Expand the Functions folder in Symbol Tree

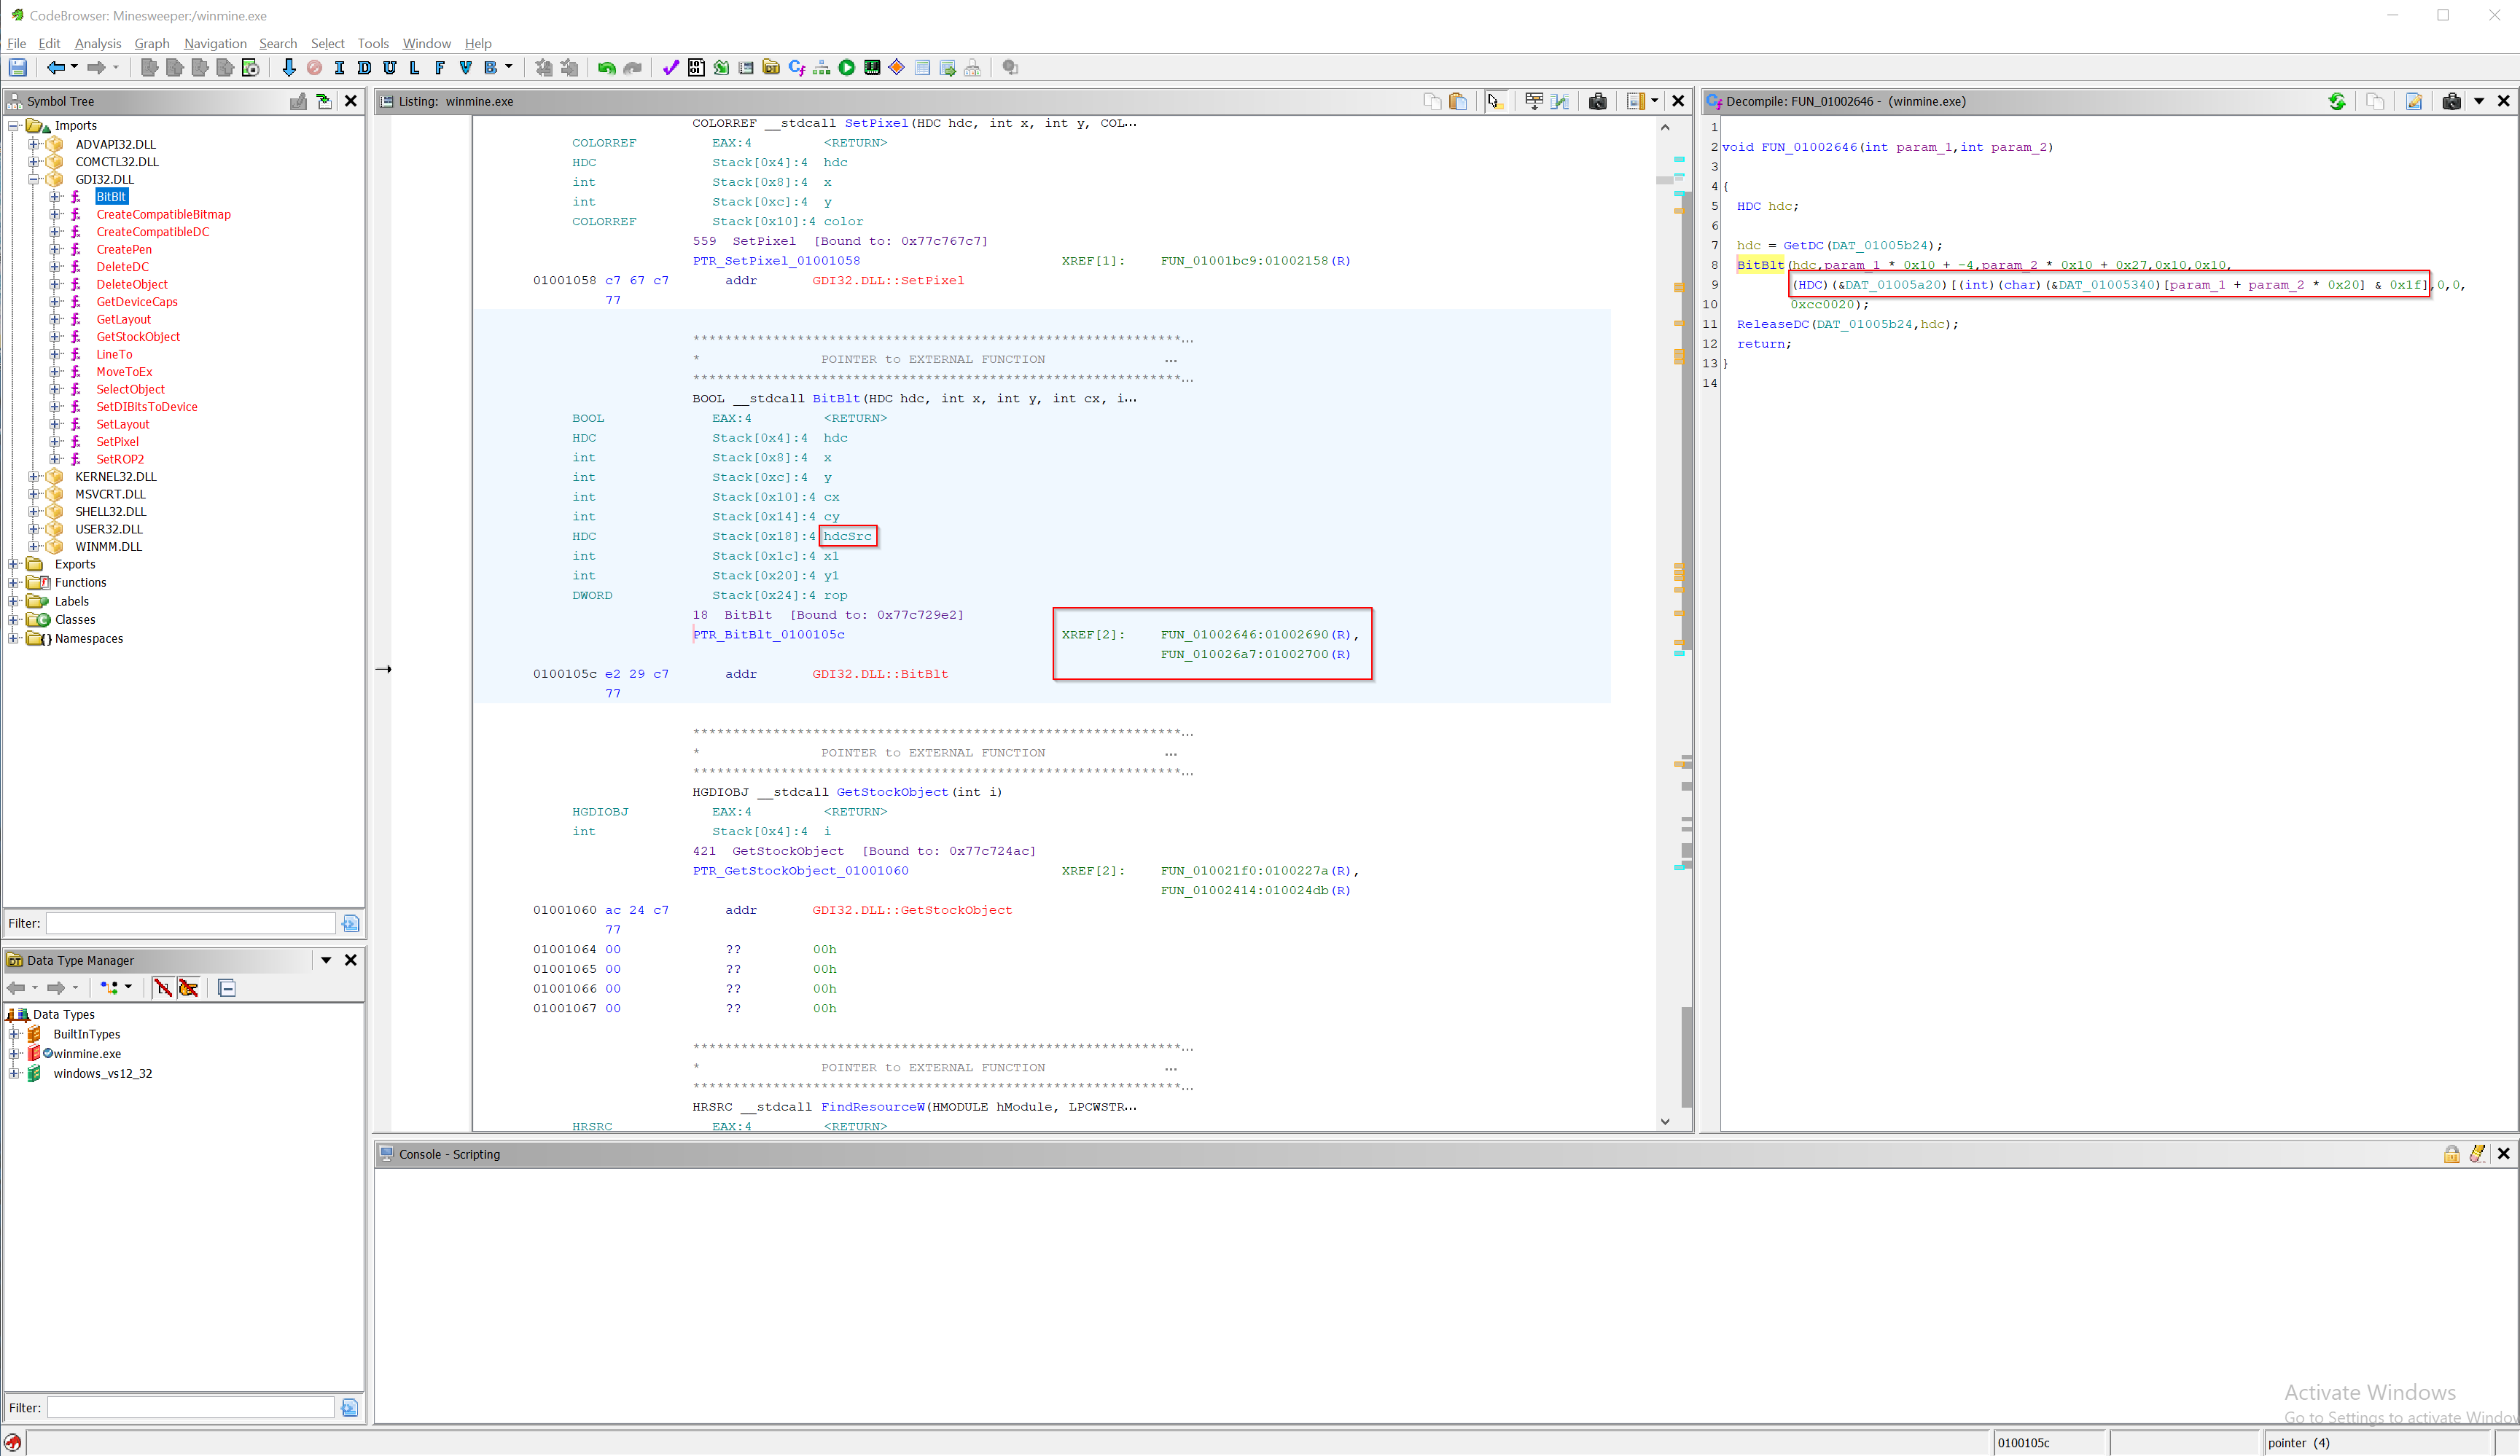coord(14,583)
